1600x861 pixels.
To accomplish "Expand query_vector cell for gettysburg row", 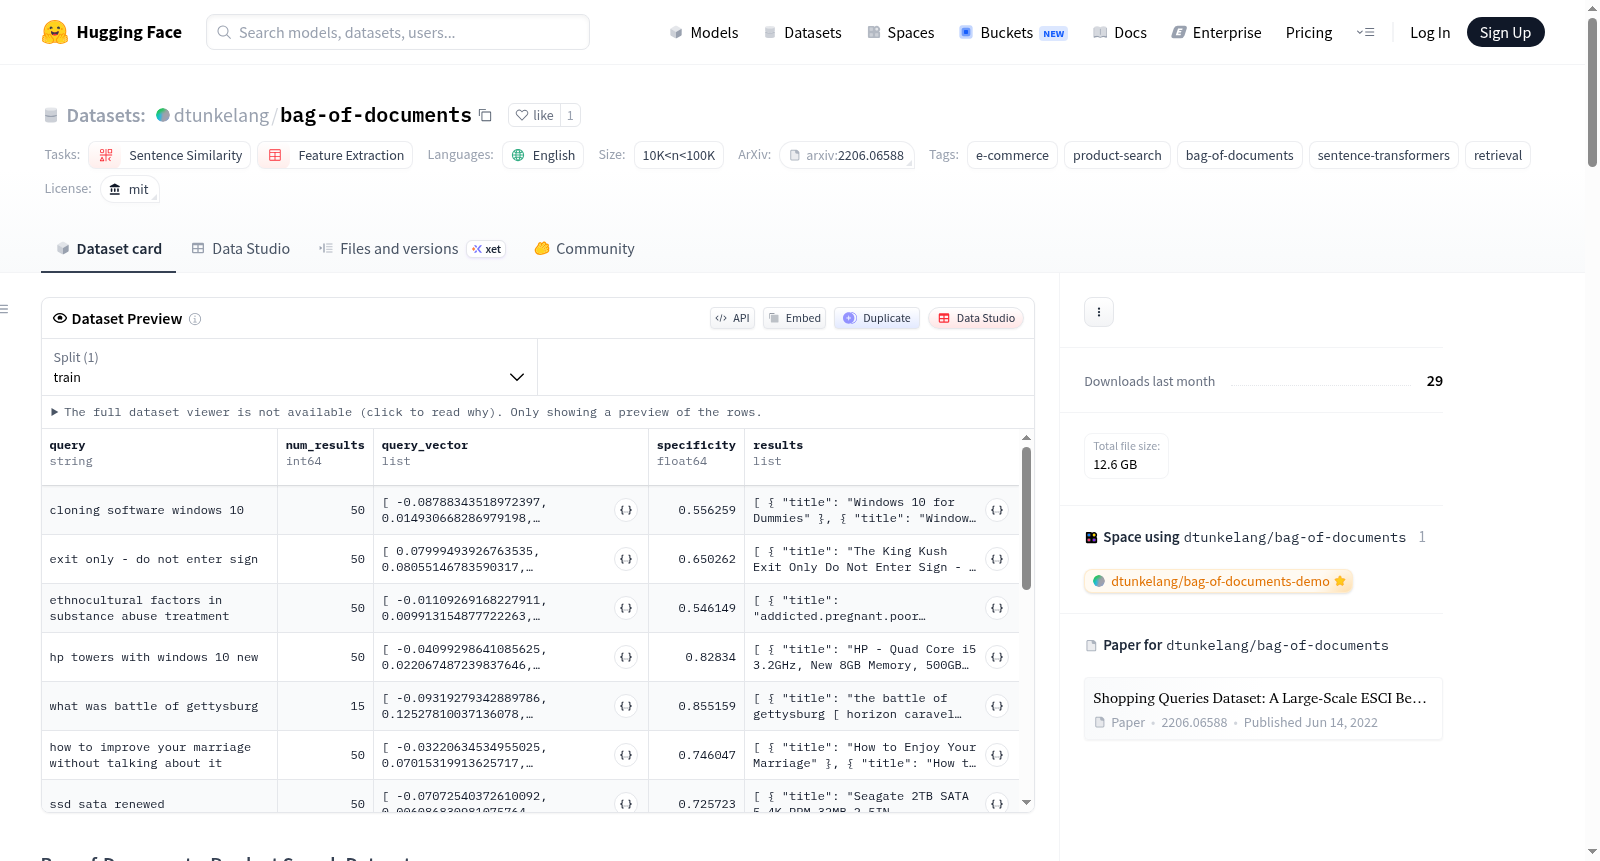I will (626, 706).
